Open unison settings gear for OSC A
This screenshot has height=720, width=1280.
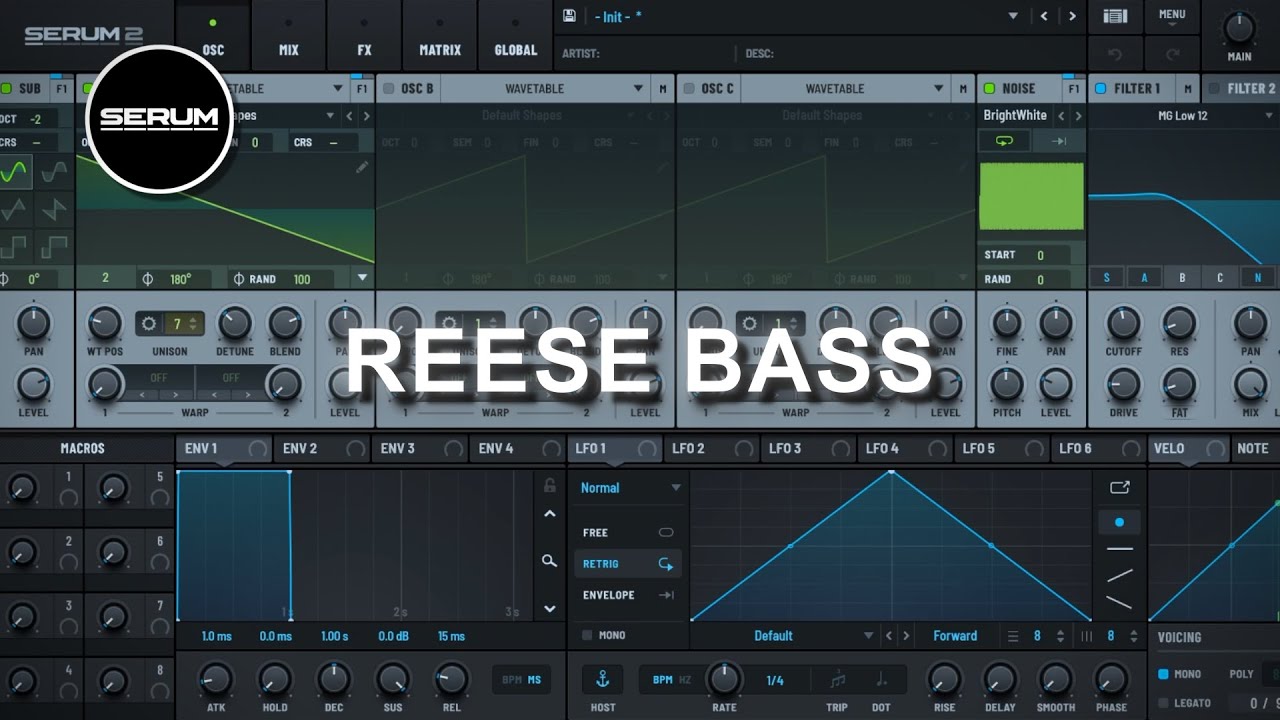point(150,323)
